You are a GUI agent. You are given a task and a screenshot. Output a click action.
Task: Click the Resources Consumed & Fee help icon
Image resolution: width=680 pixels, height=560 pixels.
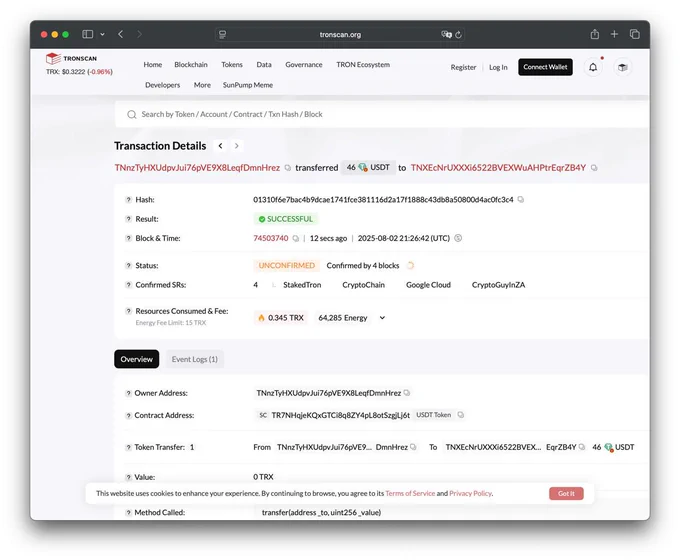[128, 311]
